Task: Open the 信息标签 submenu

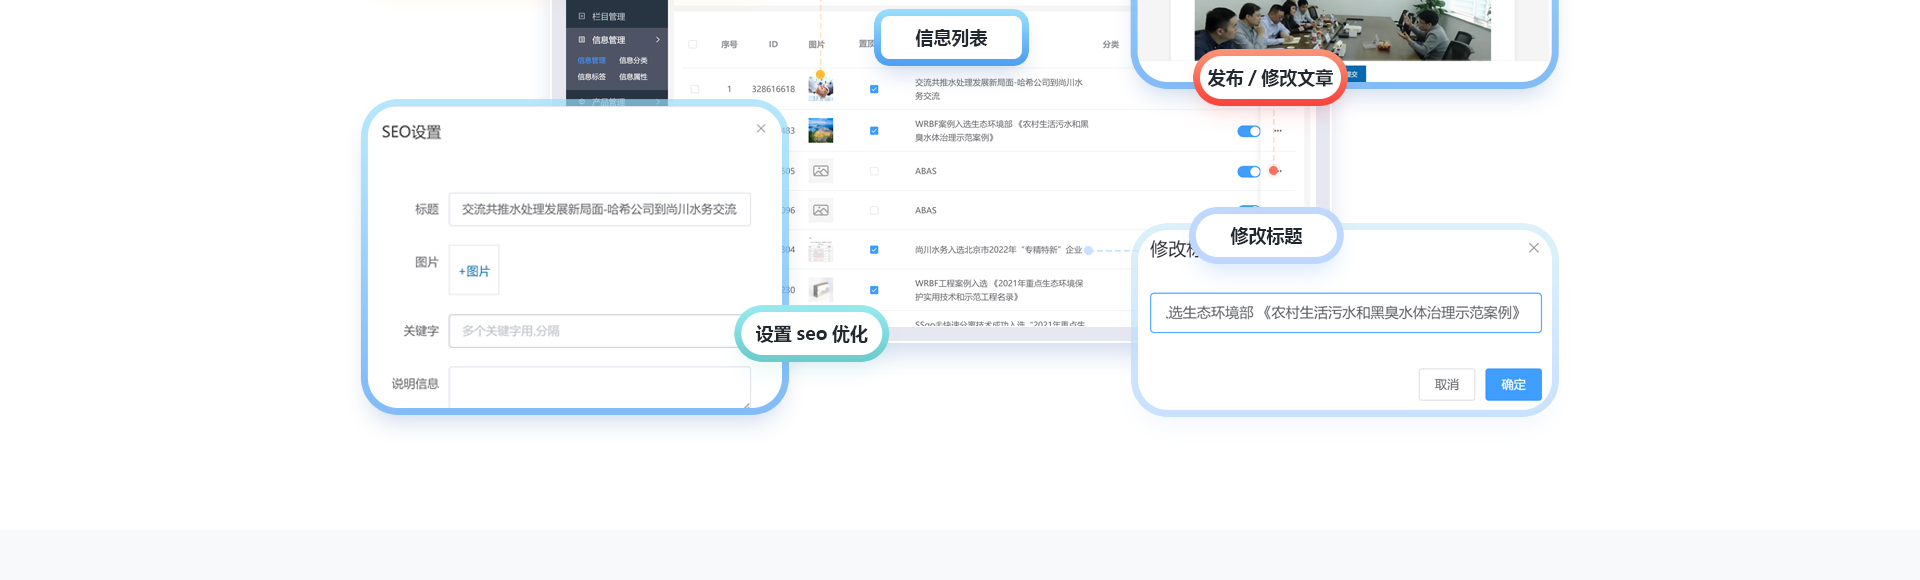Action: pyautogui.click(x=591, y=77)
